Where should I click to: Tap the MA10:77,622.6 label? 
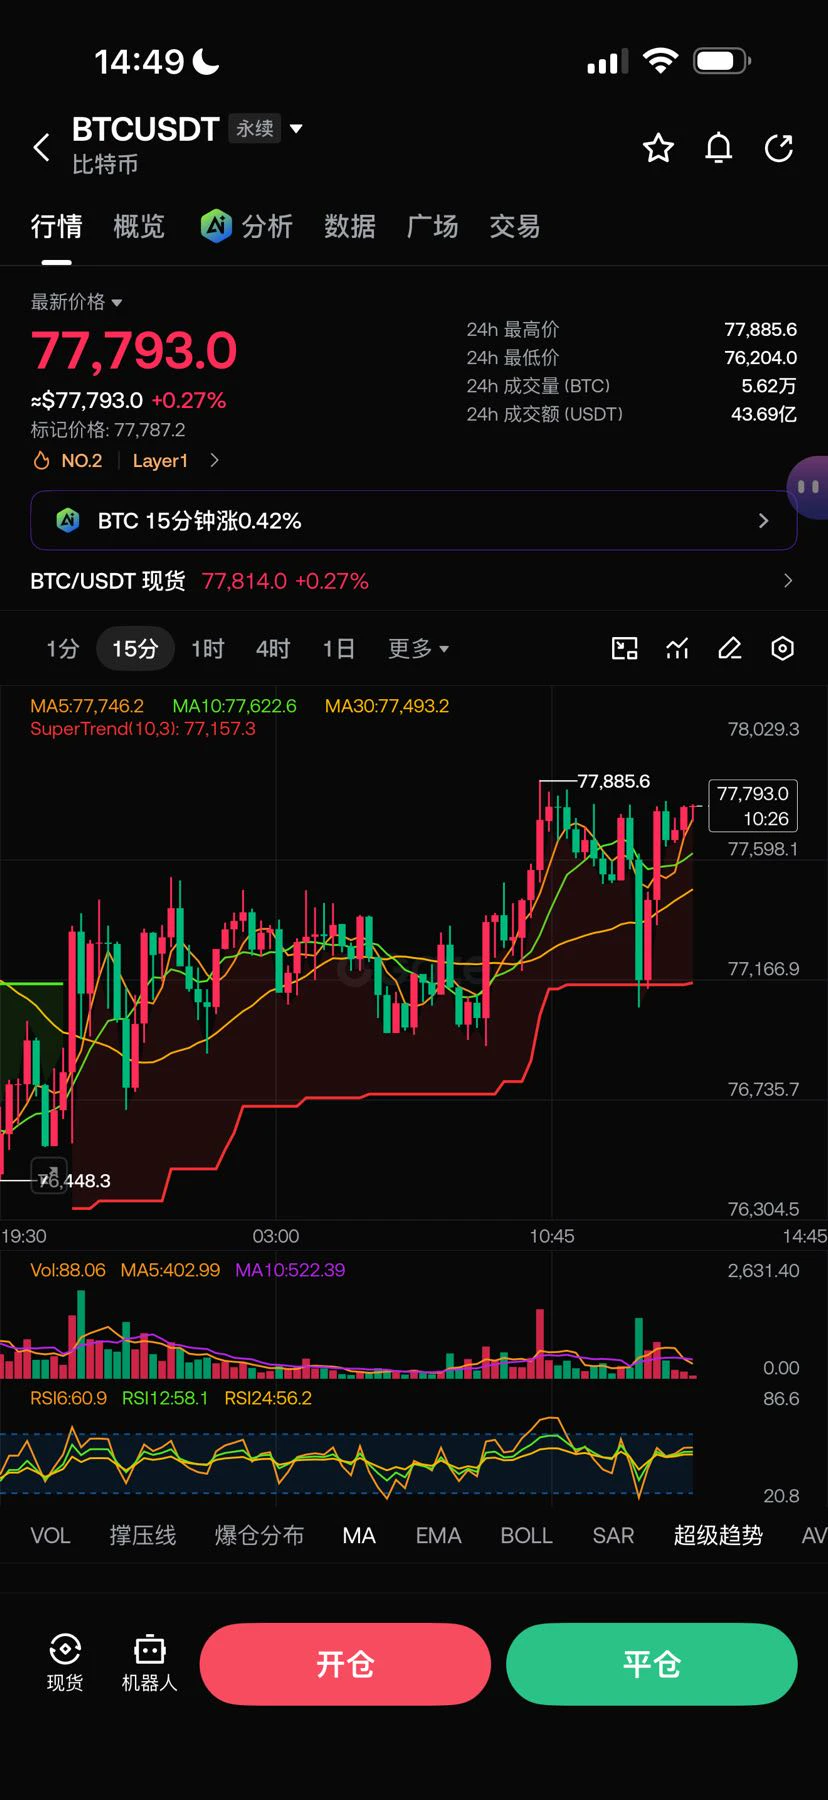click(234, 706)
